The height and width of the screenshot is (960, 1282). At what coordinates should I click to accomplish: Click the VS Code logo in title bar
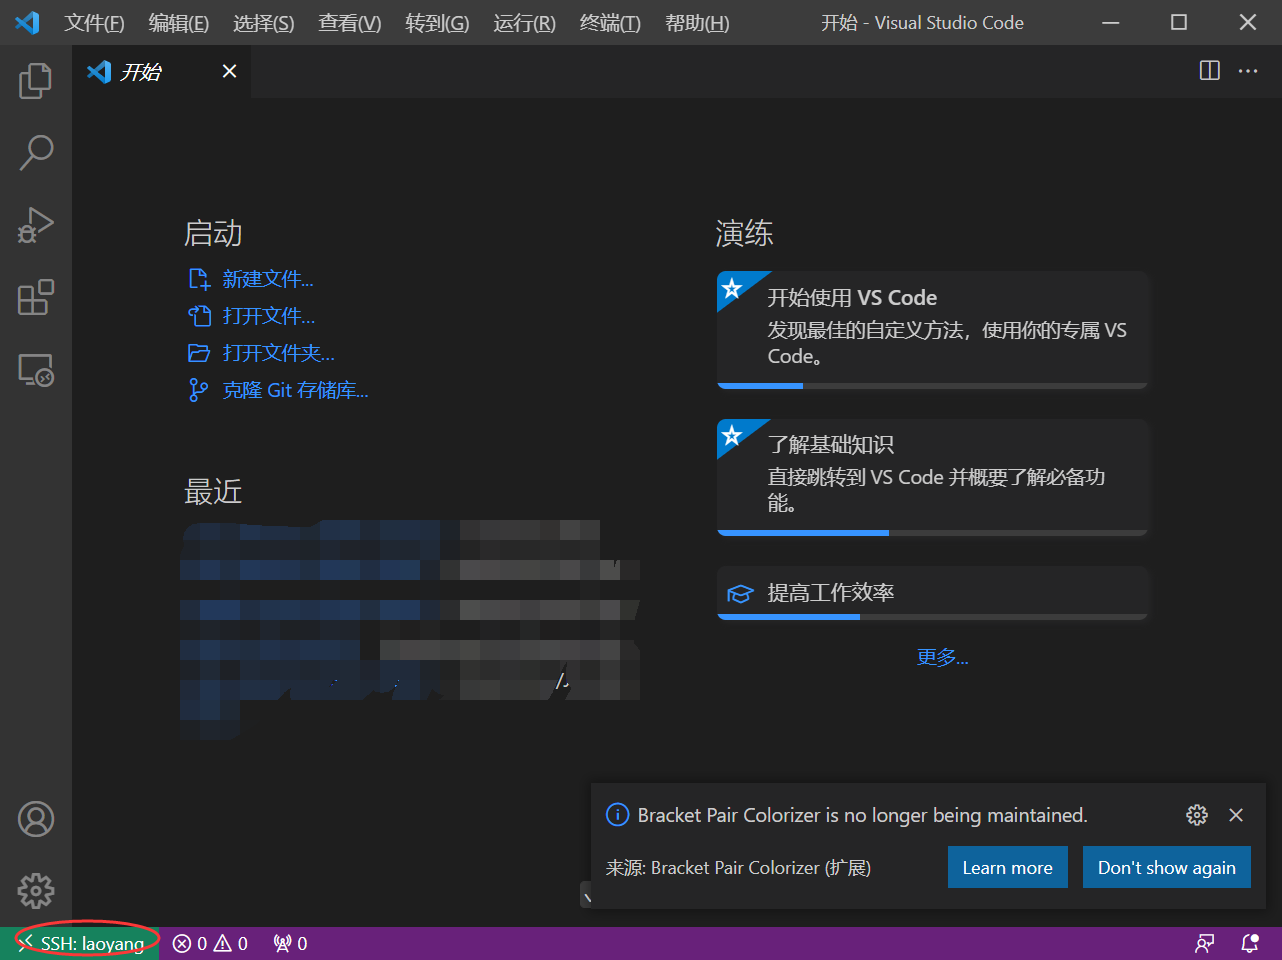[27, 22]
